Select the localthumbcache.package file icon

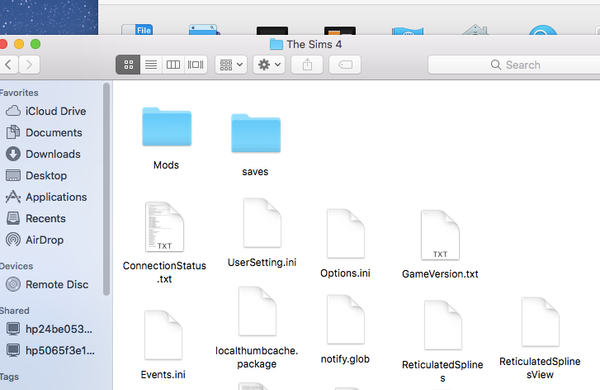coord(257,311)
